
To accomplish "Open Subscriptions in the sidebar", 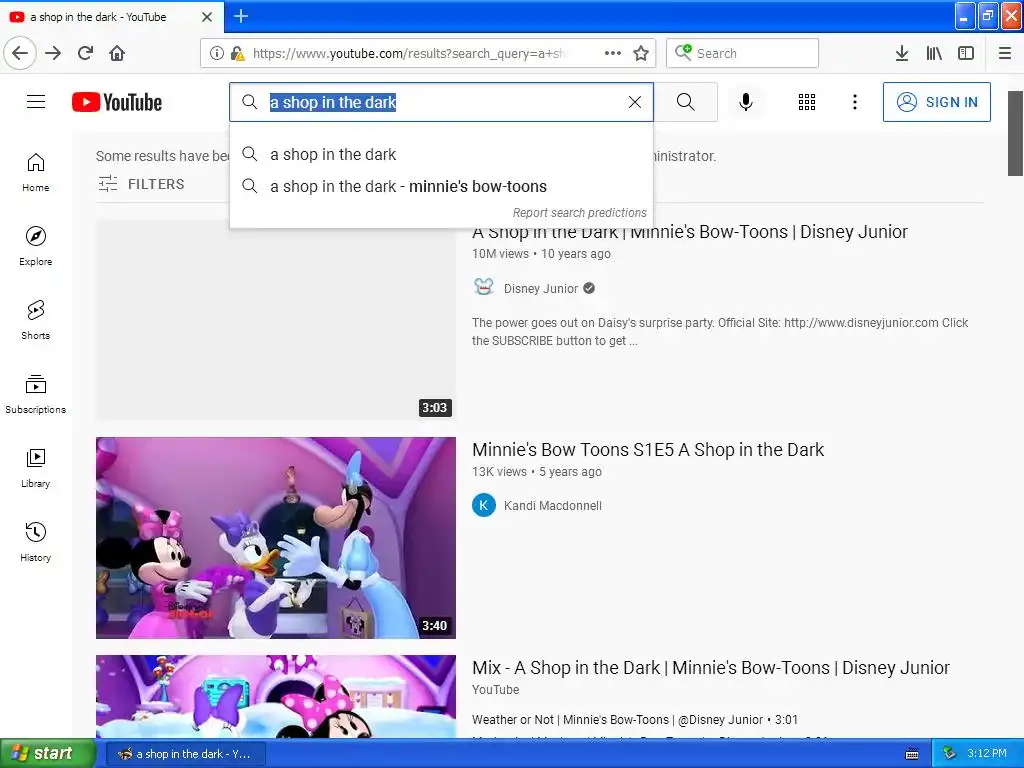I will pos(36,394).
